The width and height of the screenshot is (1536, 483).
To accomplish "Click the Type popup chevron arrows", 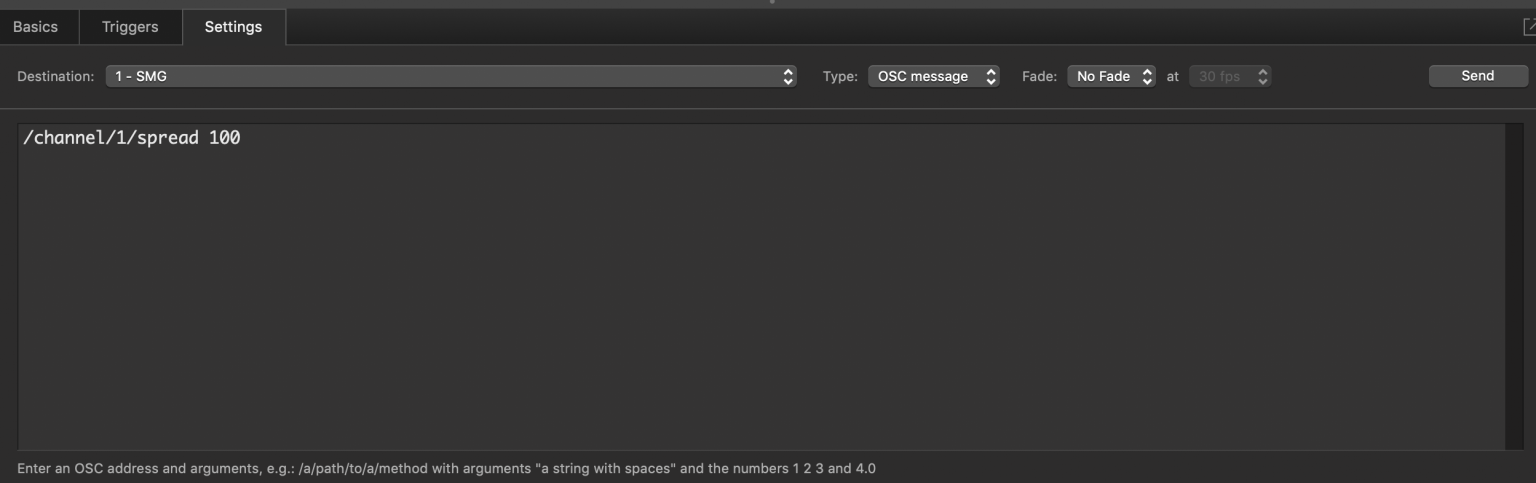I will (990, 76).
